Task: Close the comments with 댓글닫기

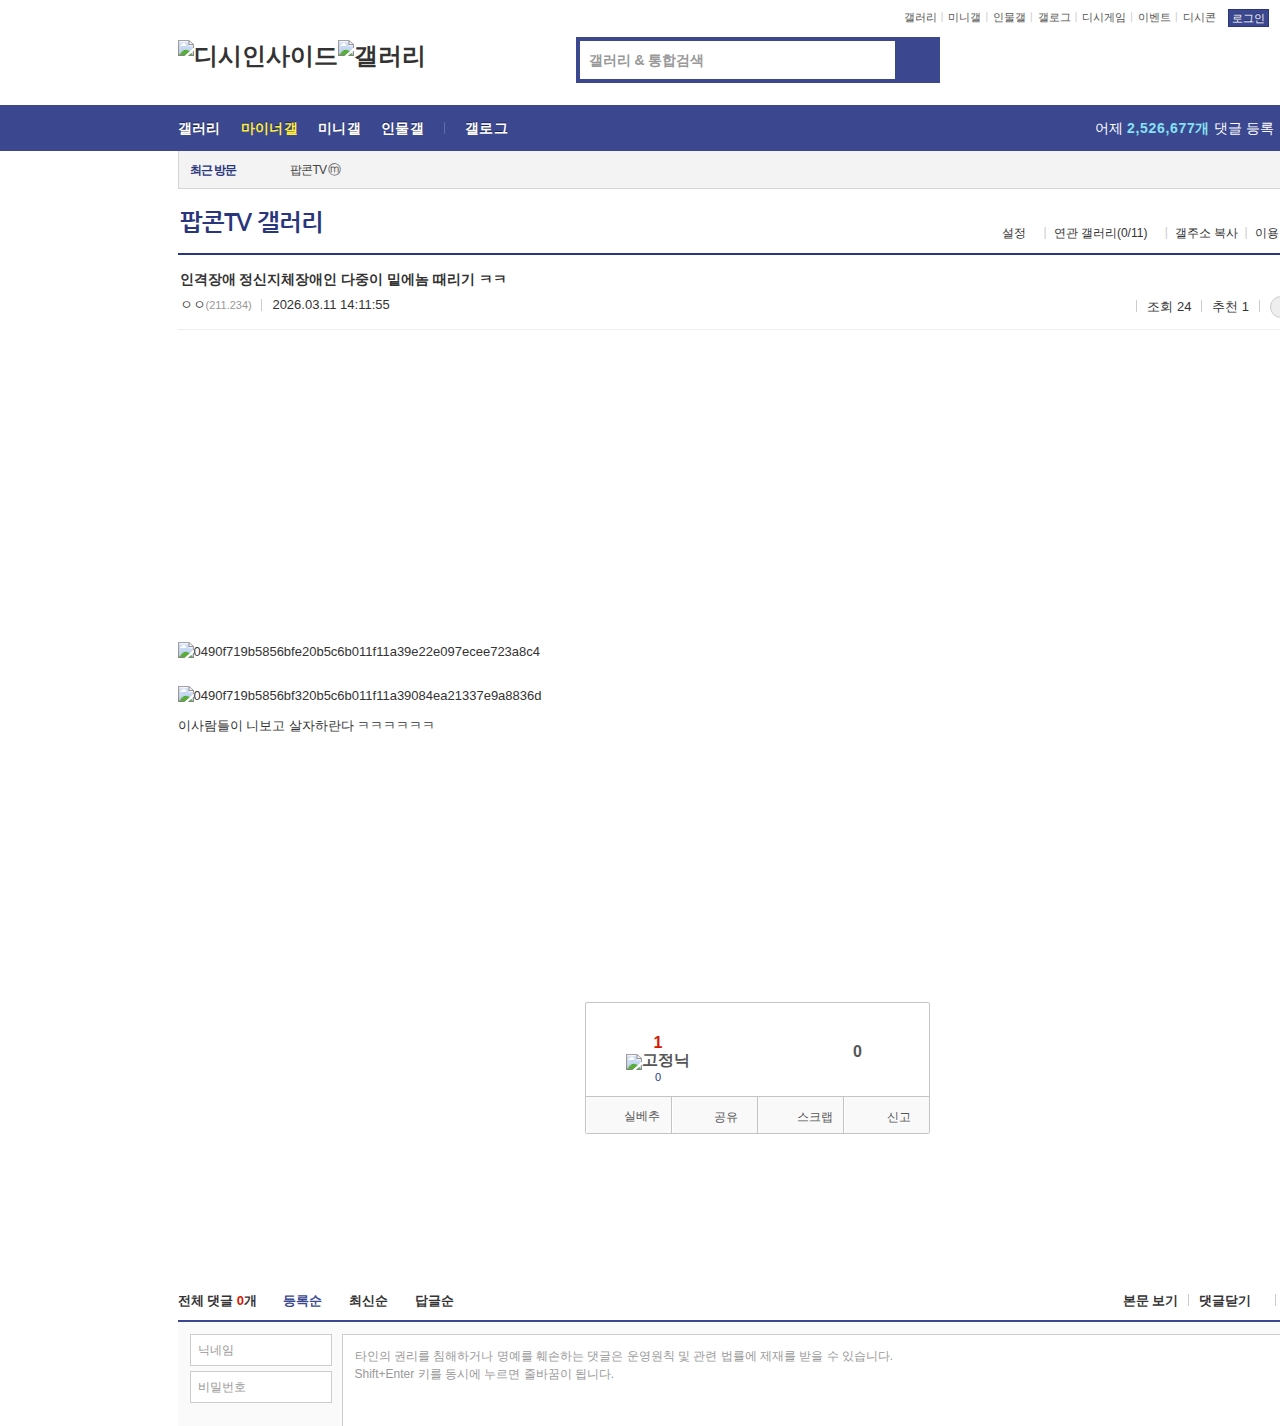Action: 1224,1301
